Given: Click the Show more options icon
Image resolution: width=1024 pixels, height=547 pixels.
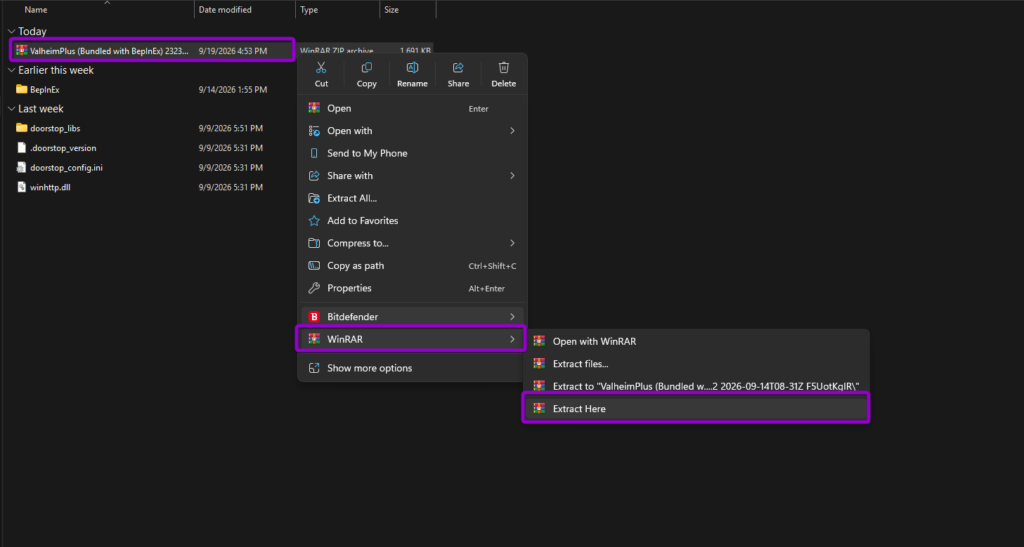Looking at the screenshot, I should click(314, 368).
